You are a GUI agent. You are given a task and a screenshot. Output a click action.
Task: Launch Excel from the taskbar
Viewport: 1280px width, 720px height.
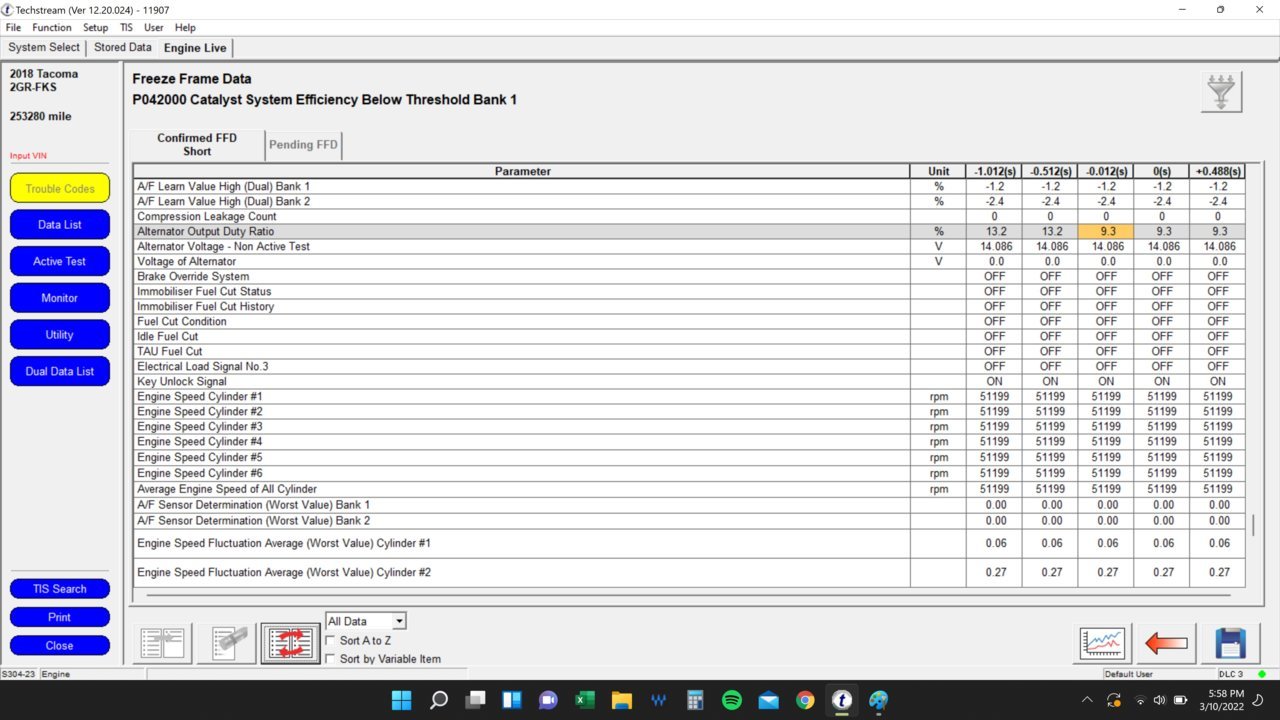[585, 700]
